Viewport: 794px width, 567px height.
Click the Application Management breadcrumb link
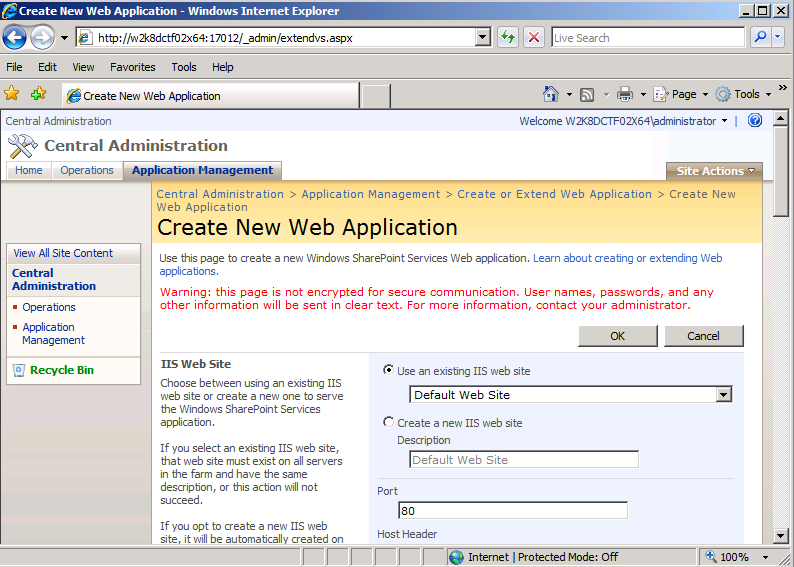[371, 194]
